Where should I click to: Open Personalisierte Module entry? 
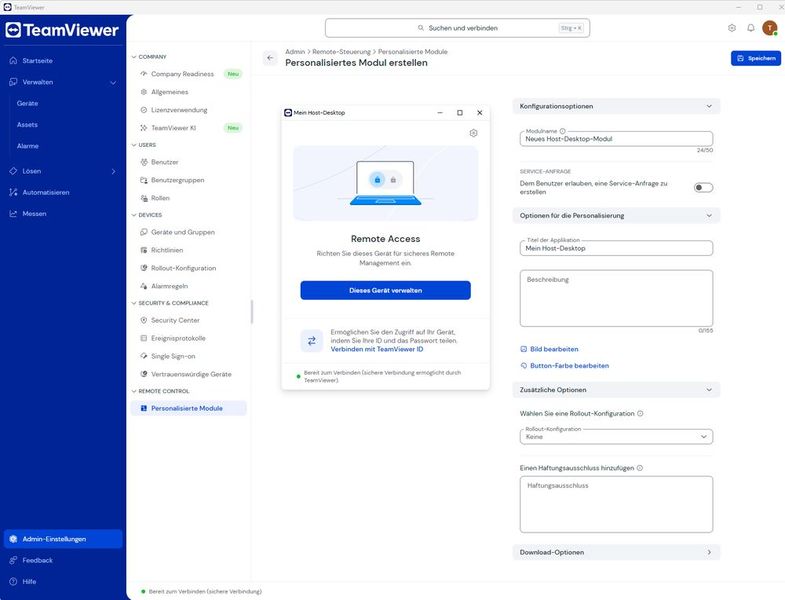tap(189, 408)
